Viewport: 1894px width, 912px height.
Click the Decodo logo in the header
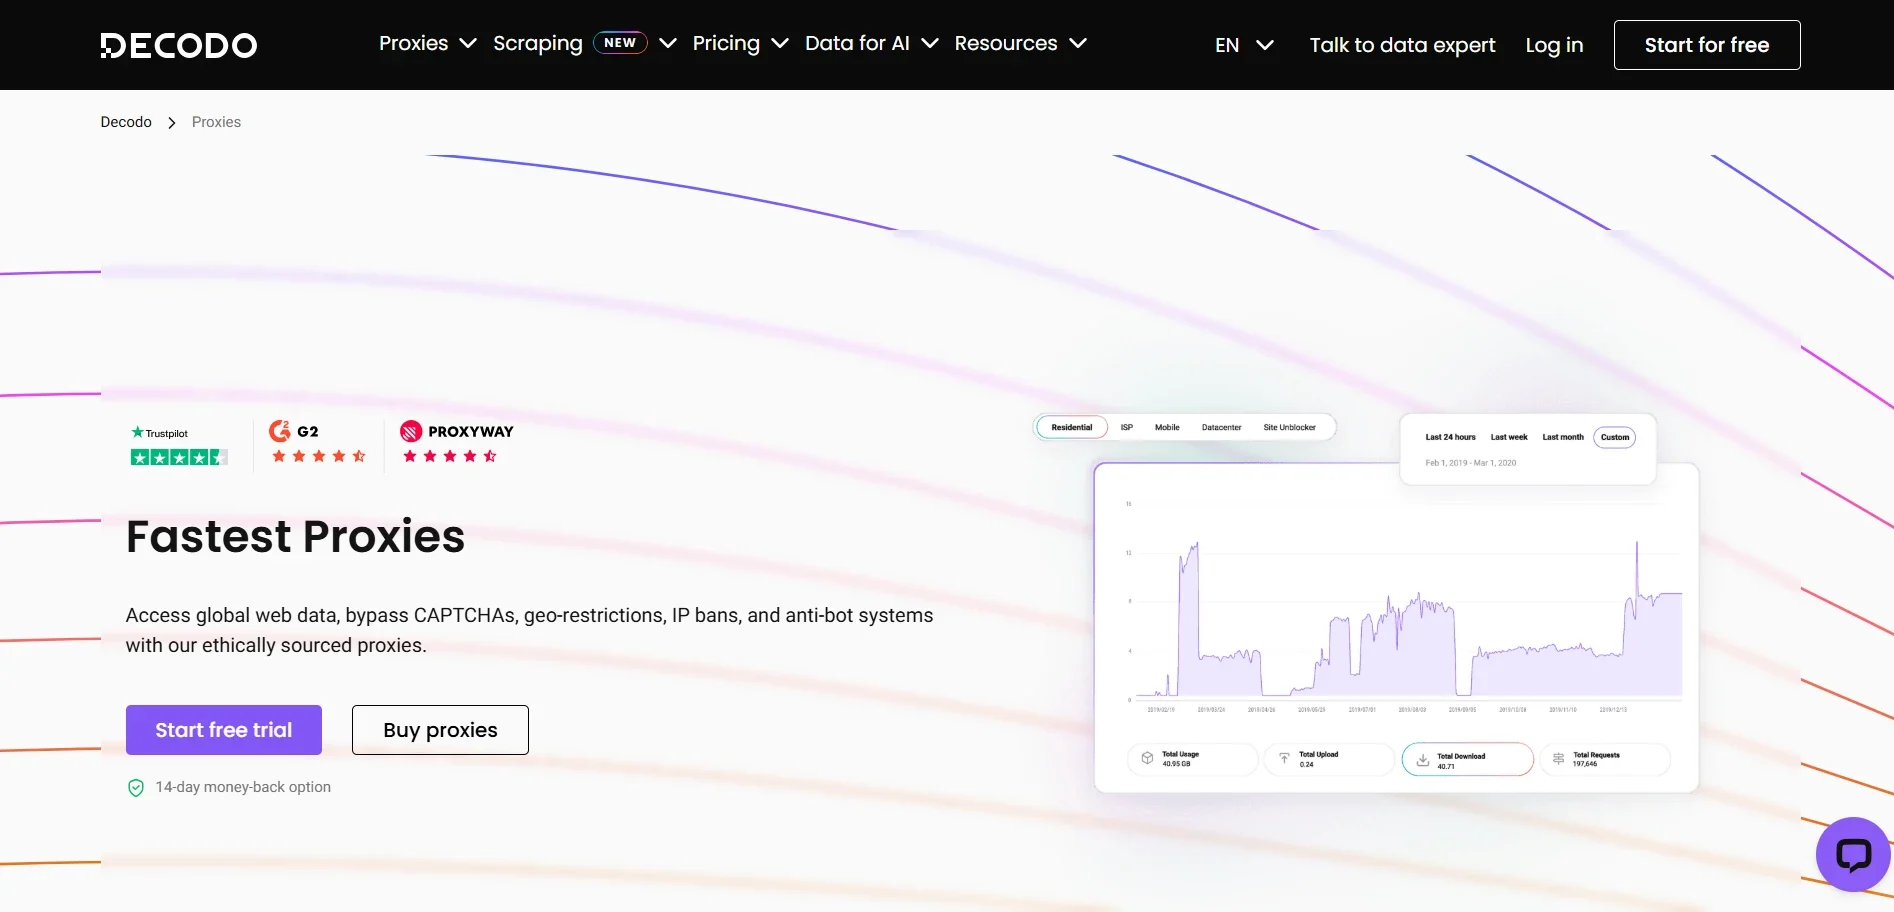click(179, 45)
